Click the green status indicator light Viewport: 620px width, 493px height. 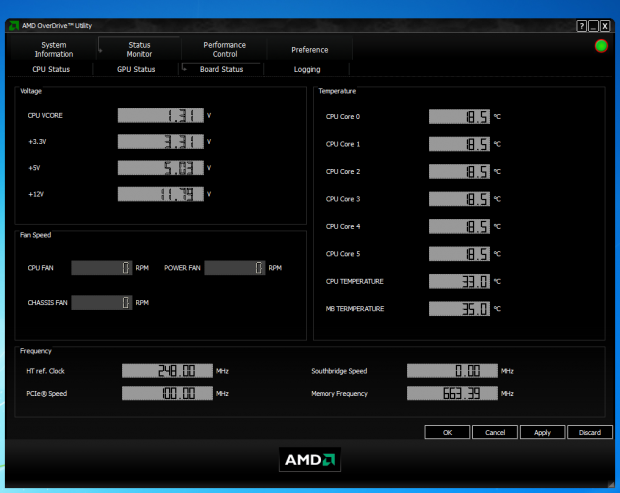coord(601,46)
